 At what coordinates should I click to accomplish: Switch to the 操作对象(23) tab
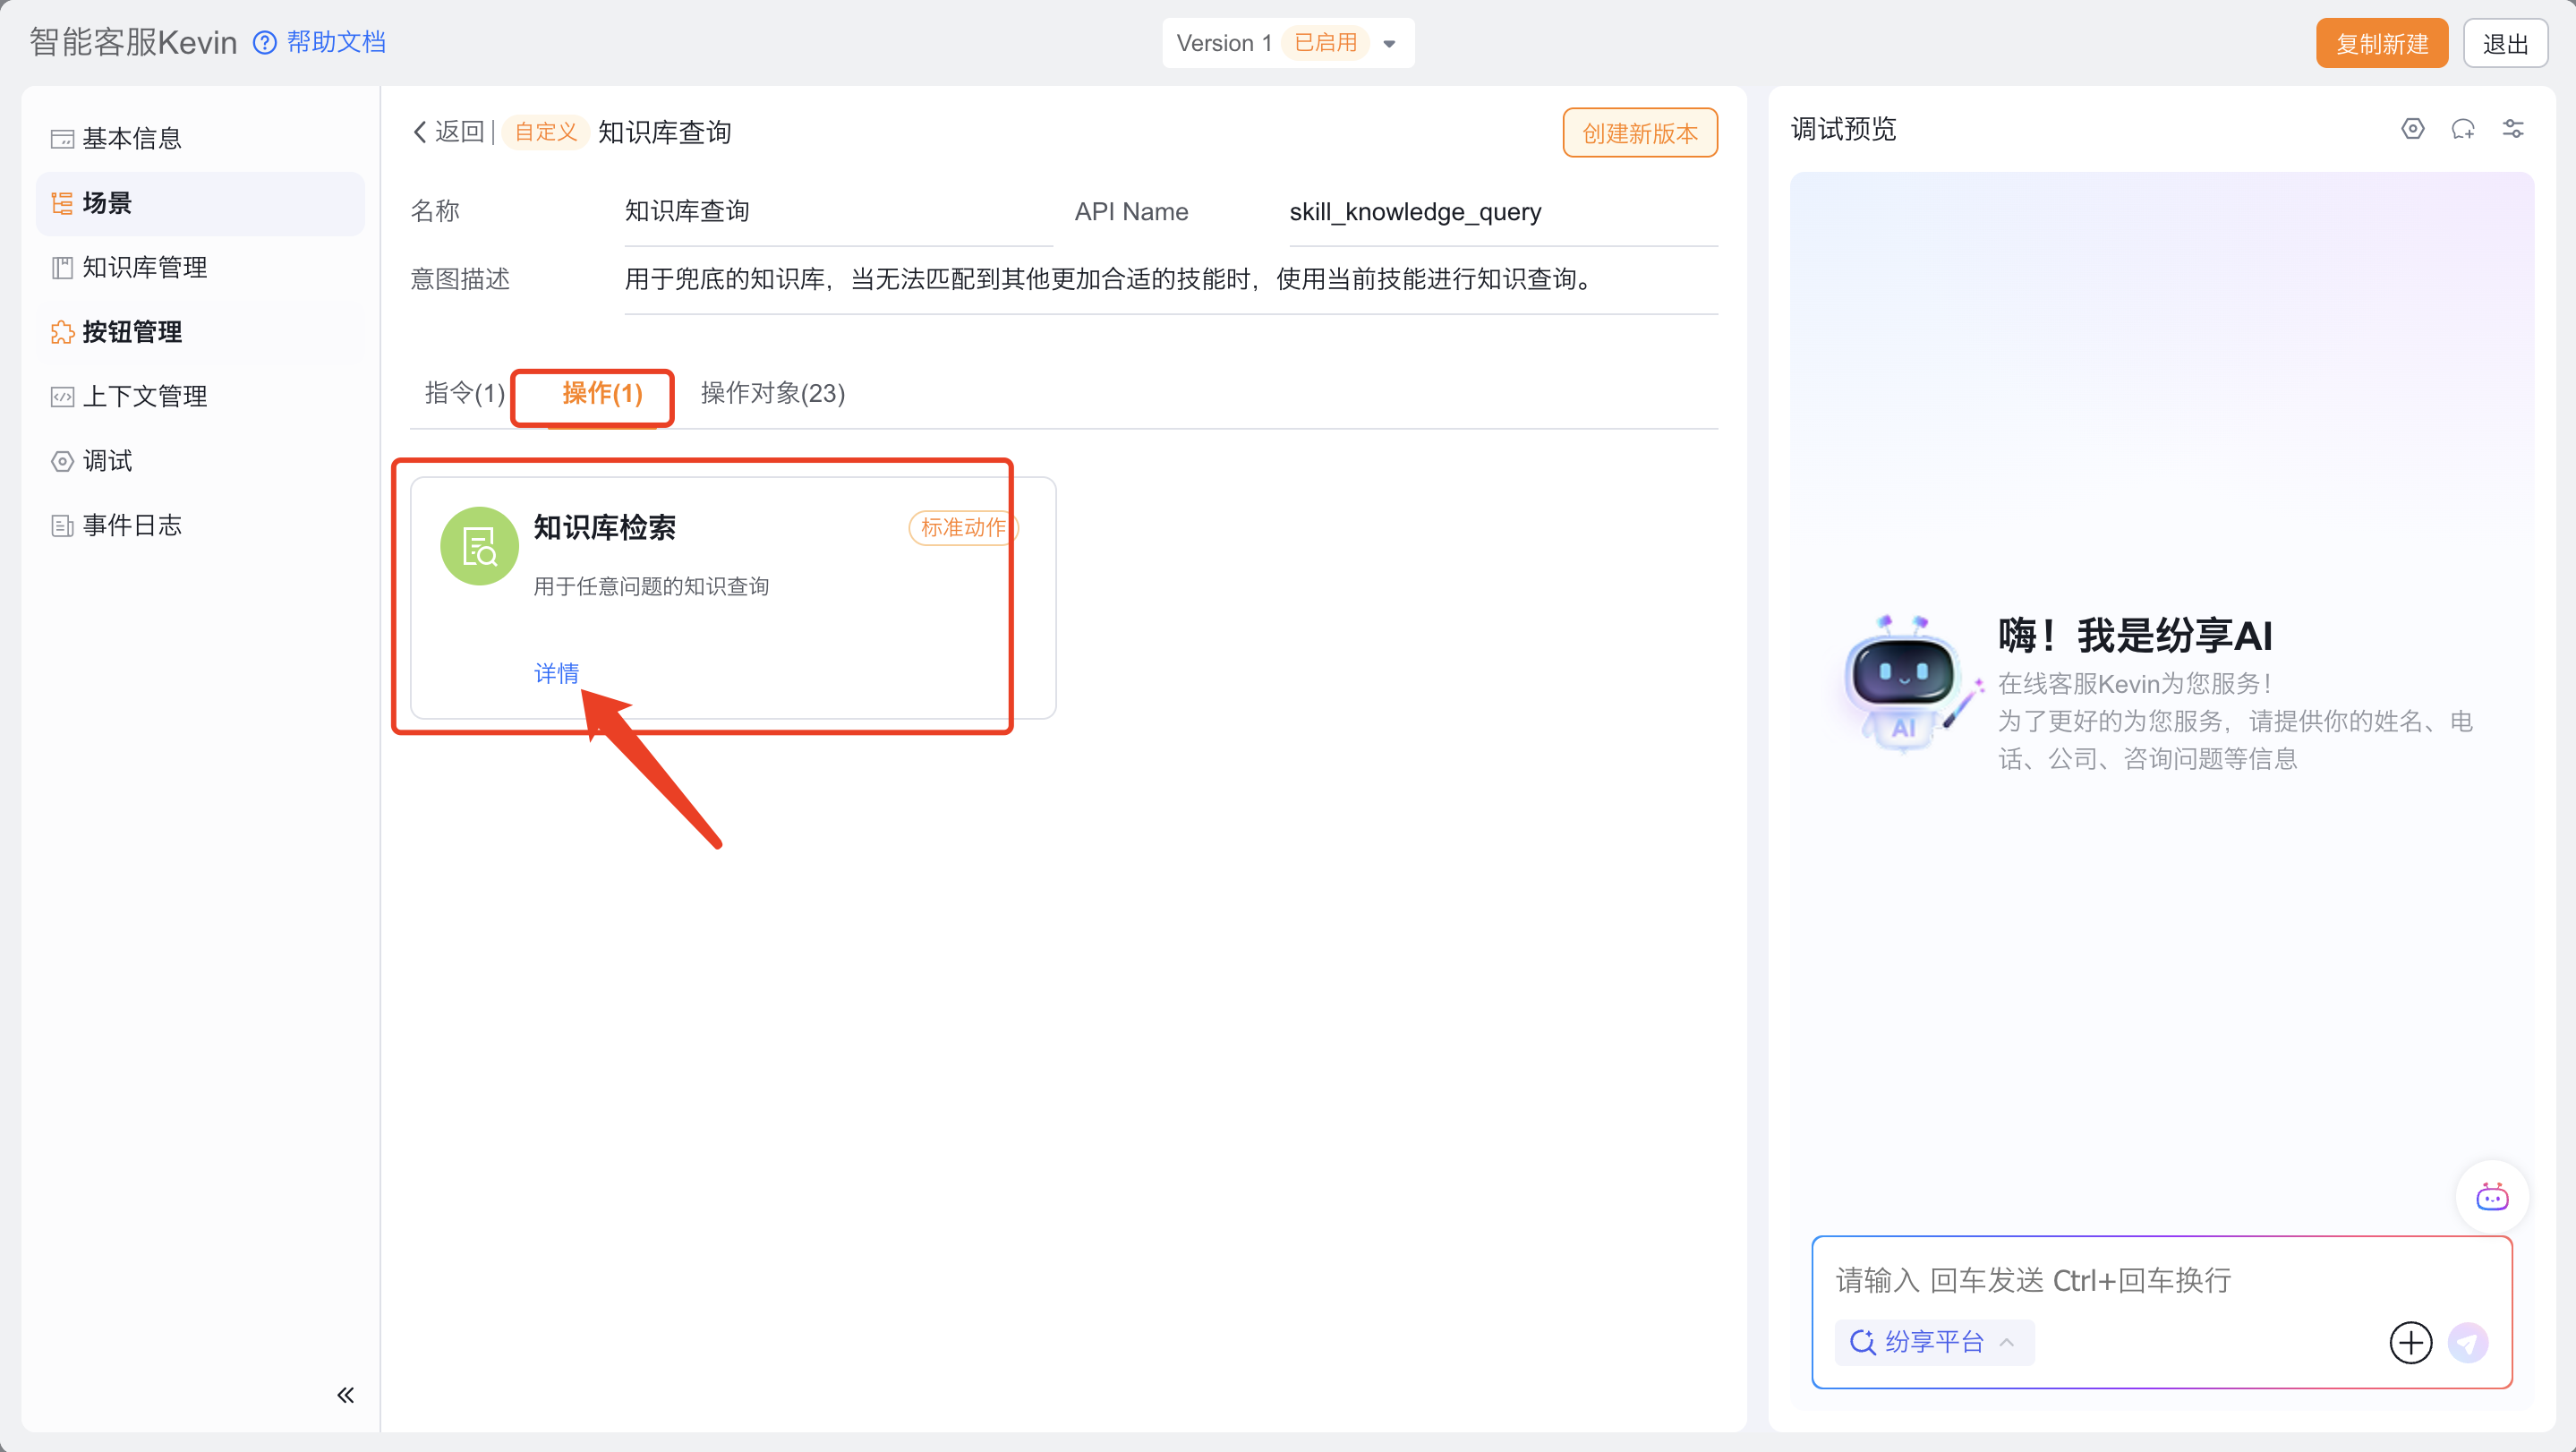coord(772,394)
